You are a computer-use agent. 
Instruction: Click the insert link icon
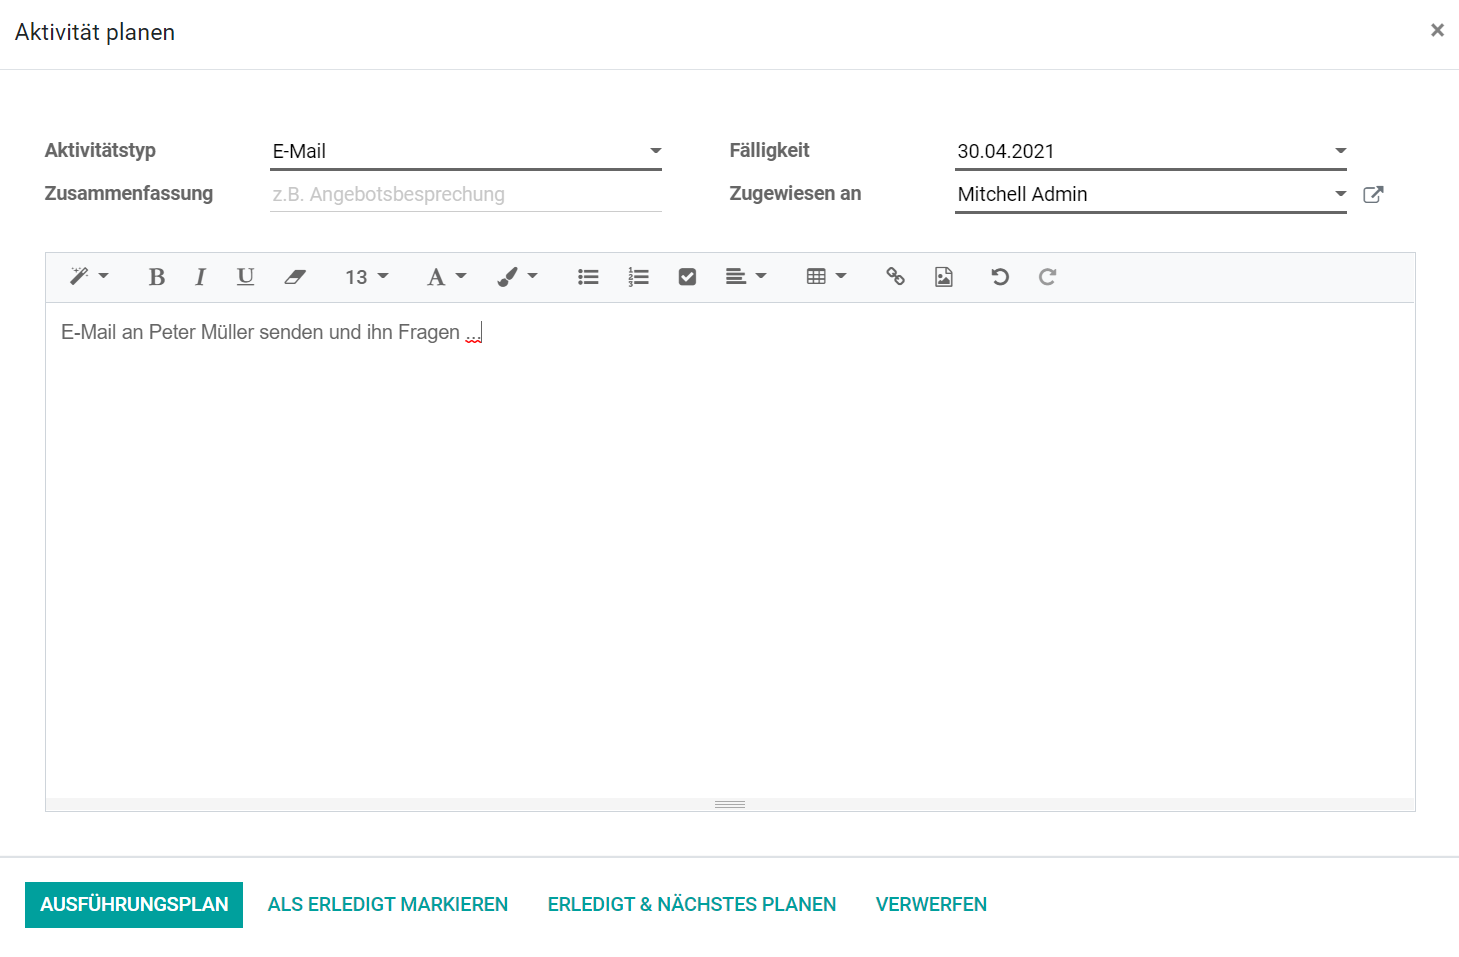point(895,277)
